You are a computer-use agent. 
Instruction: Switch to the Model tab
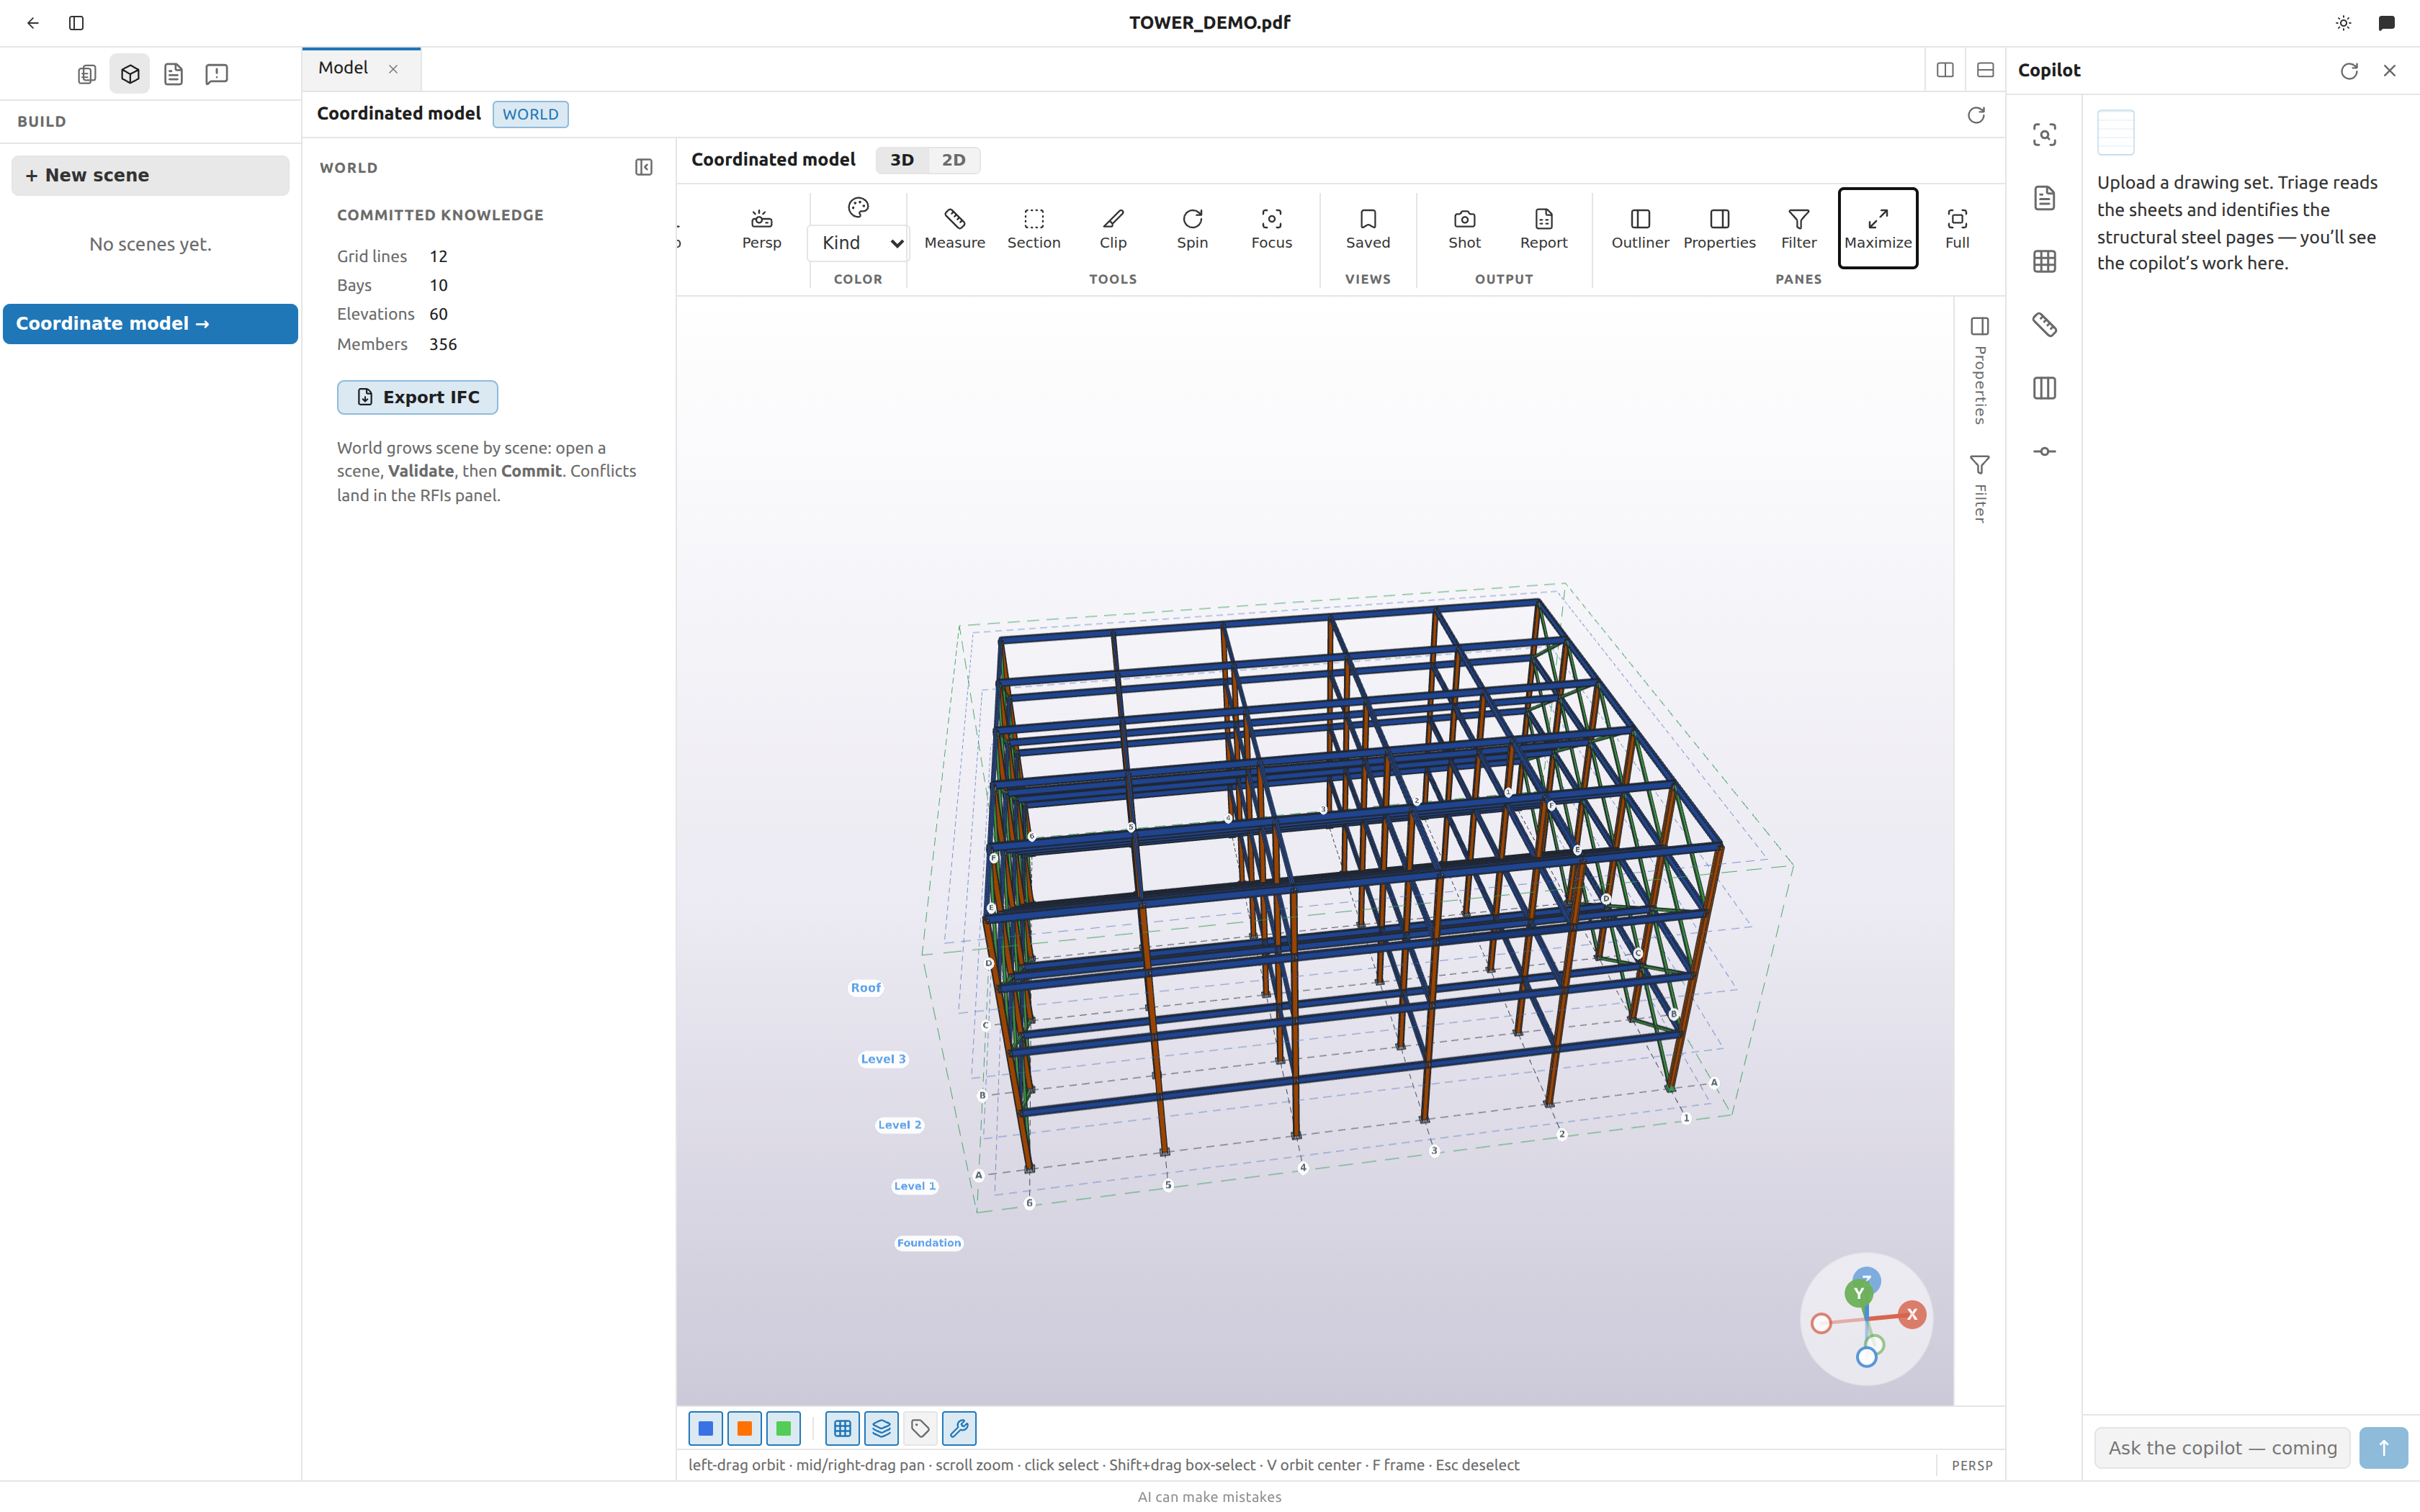click(x=343, y=68)
